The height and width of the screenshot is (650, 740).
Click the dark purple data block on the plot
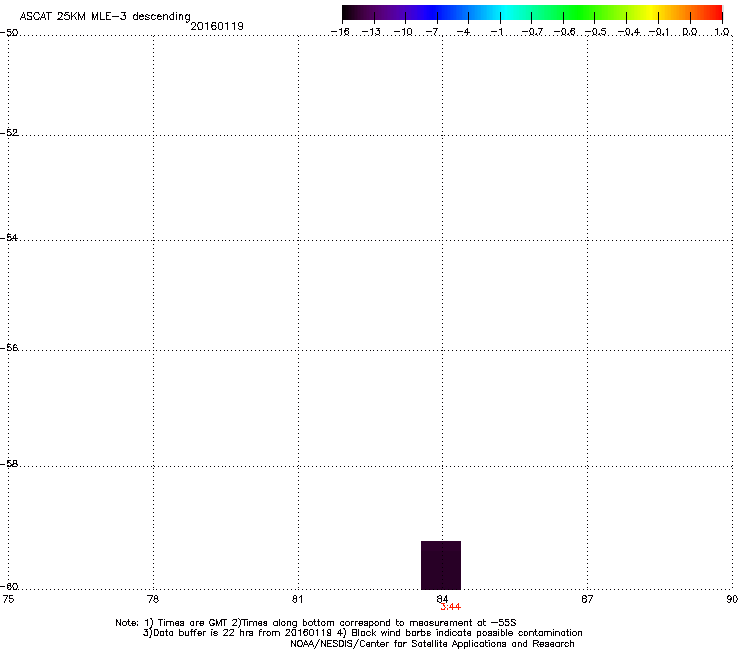click(441, 565)
